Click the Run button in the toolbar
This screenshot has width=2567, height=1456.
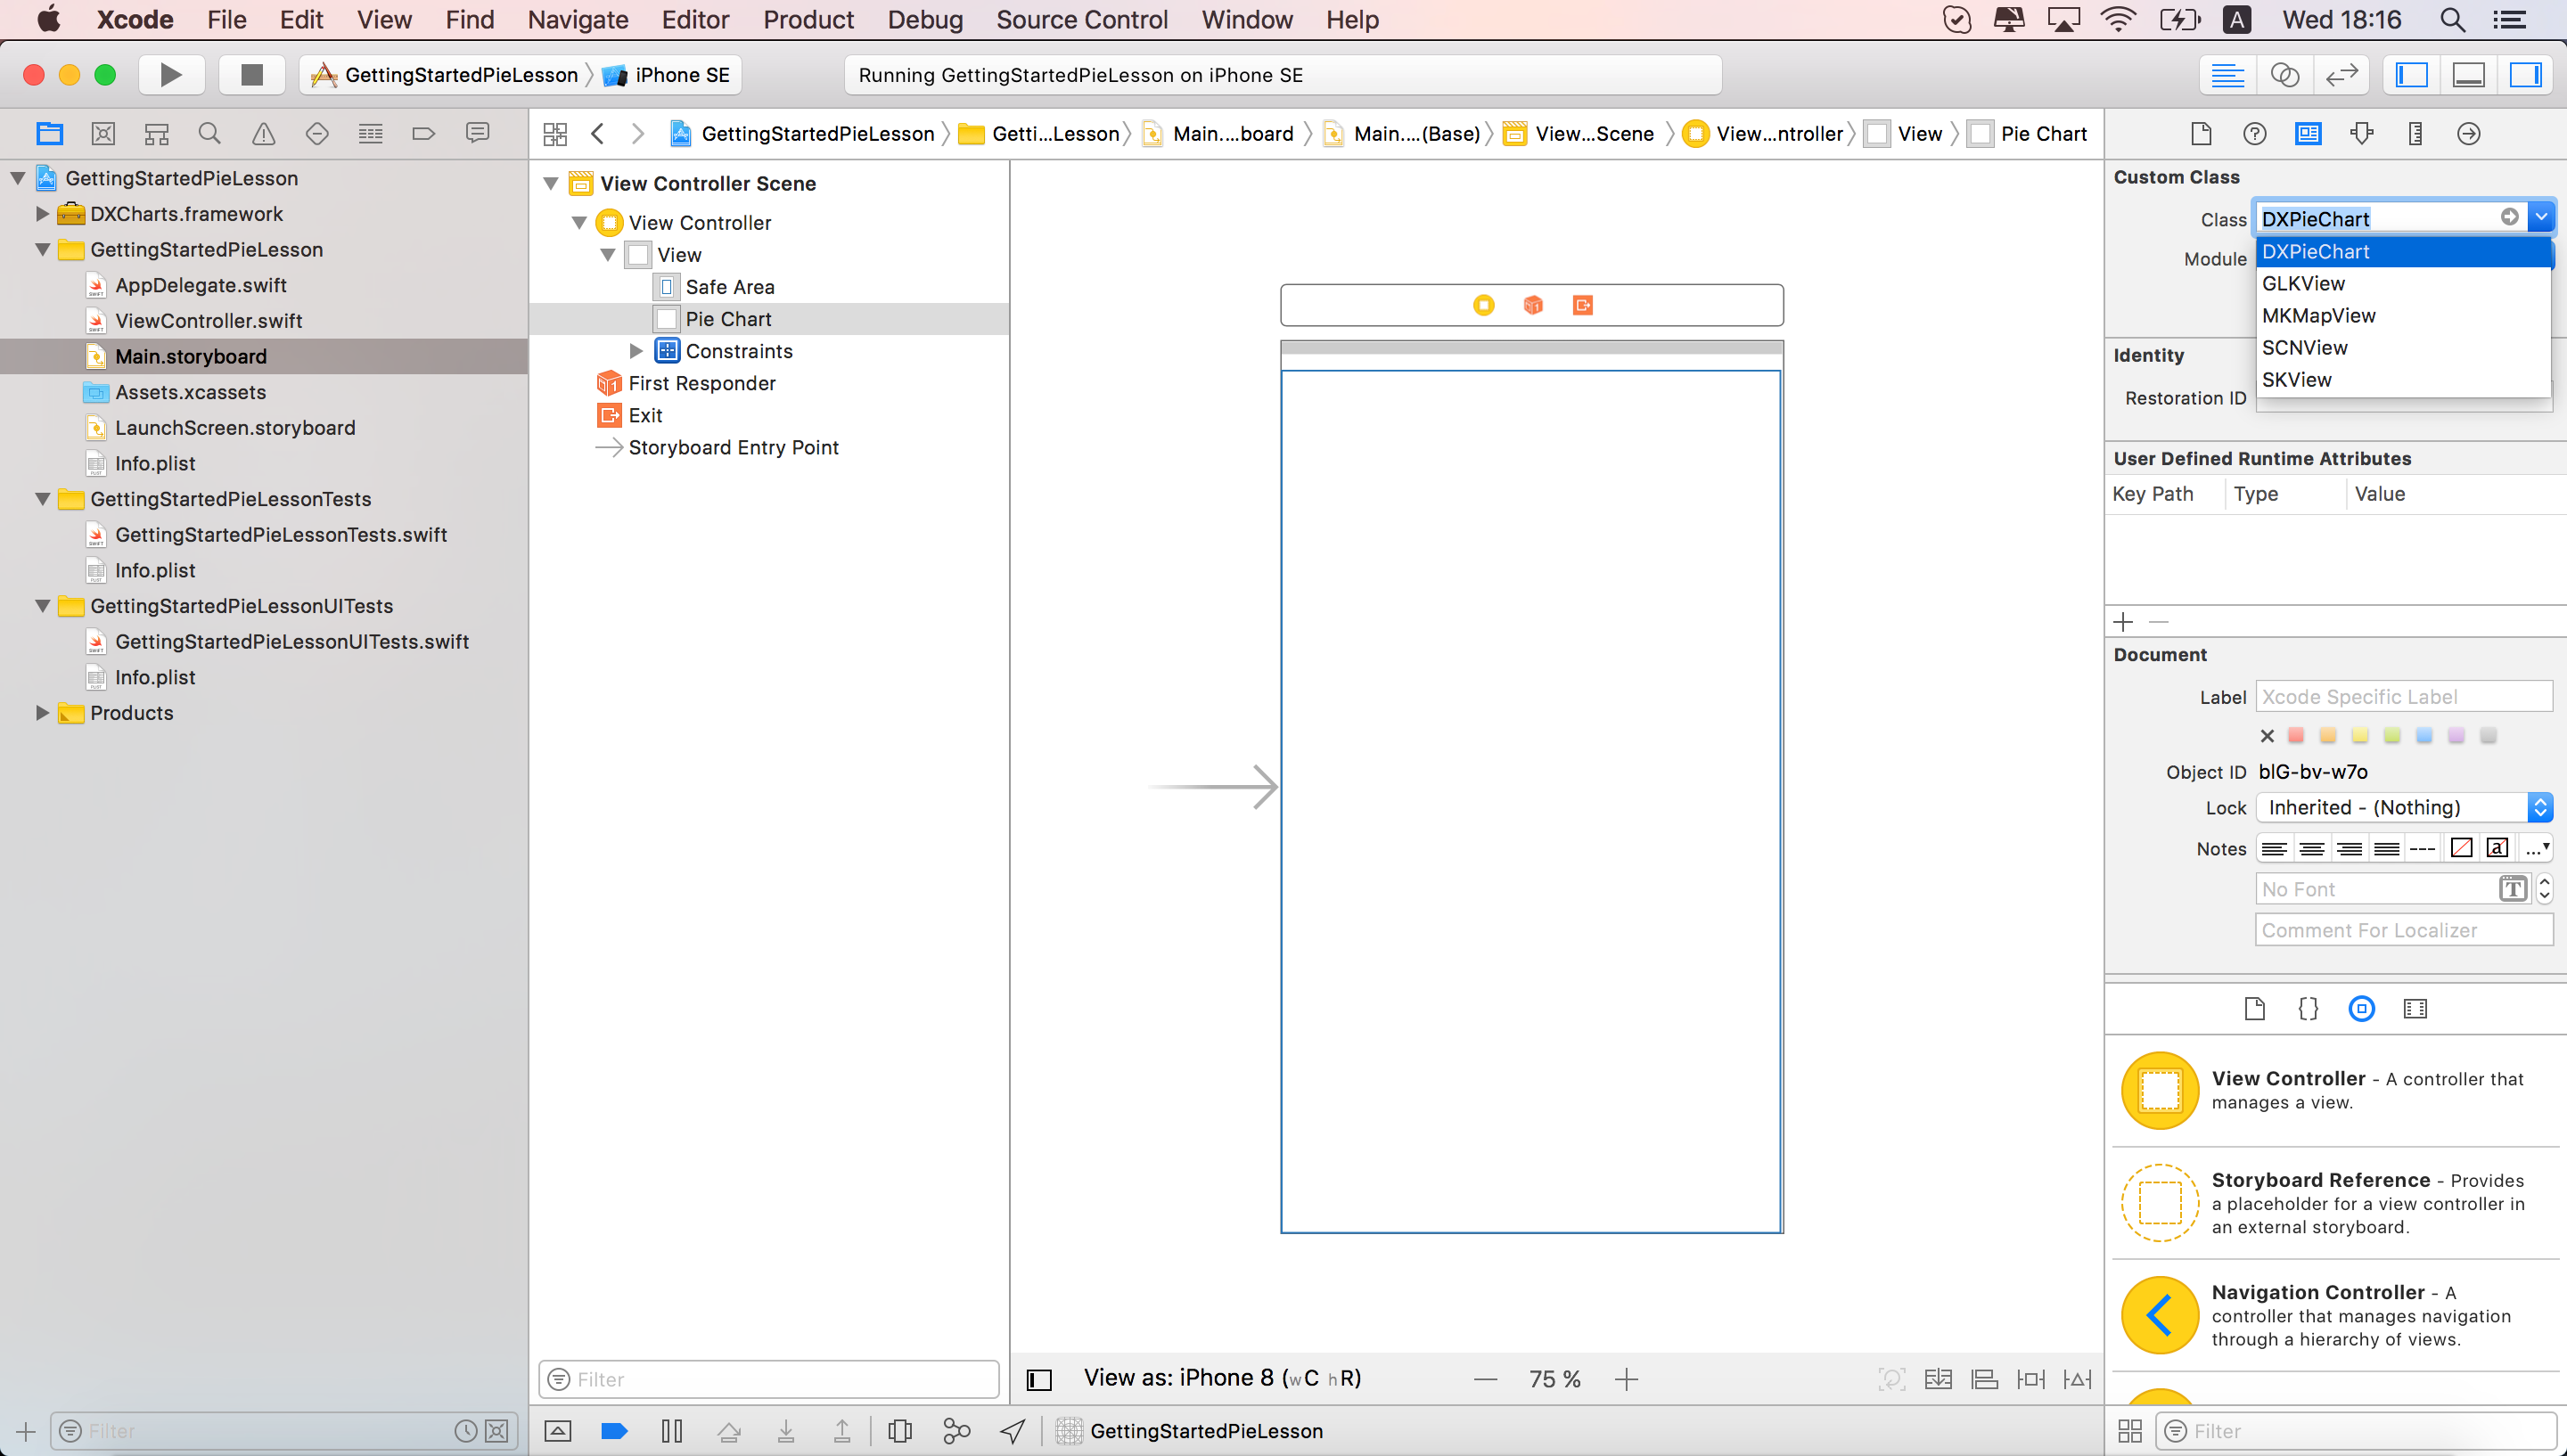point(171,75)
